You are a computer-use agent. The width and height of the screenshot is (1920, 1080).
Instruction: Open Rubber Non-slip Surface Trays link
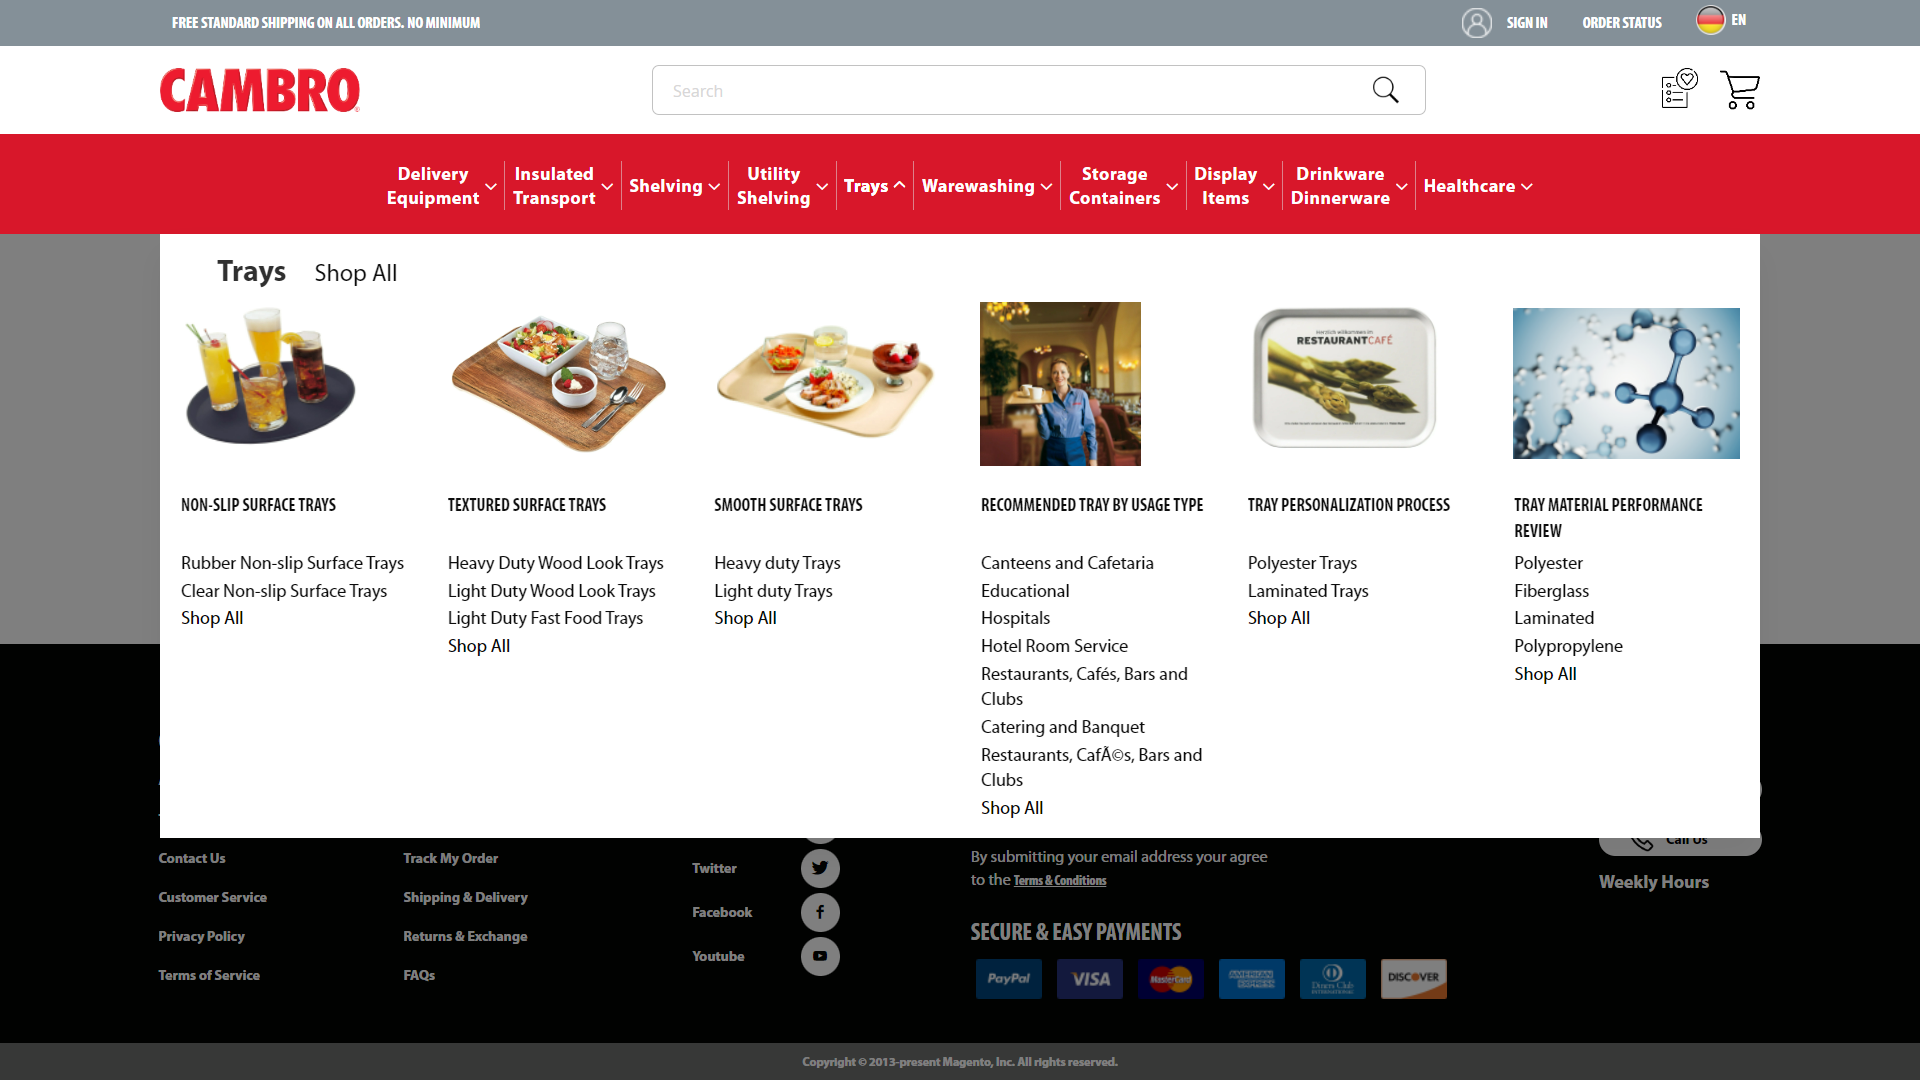[292, 563]
